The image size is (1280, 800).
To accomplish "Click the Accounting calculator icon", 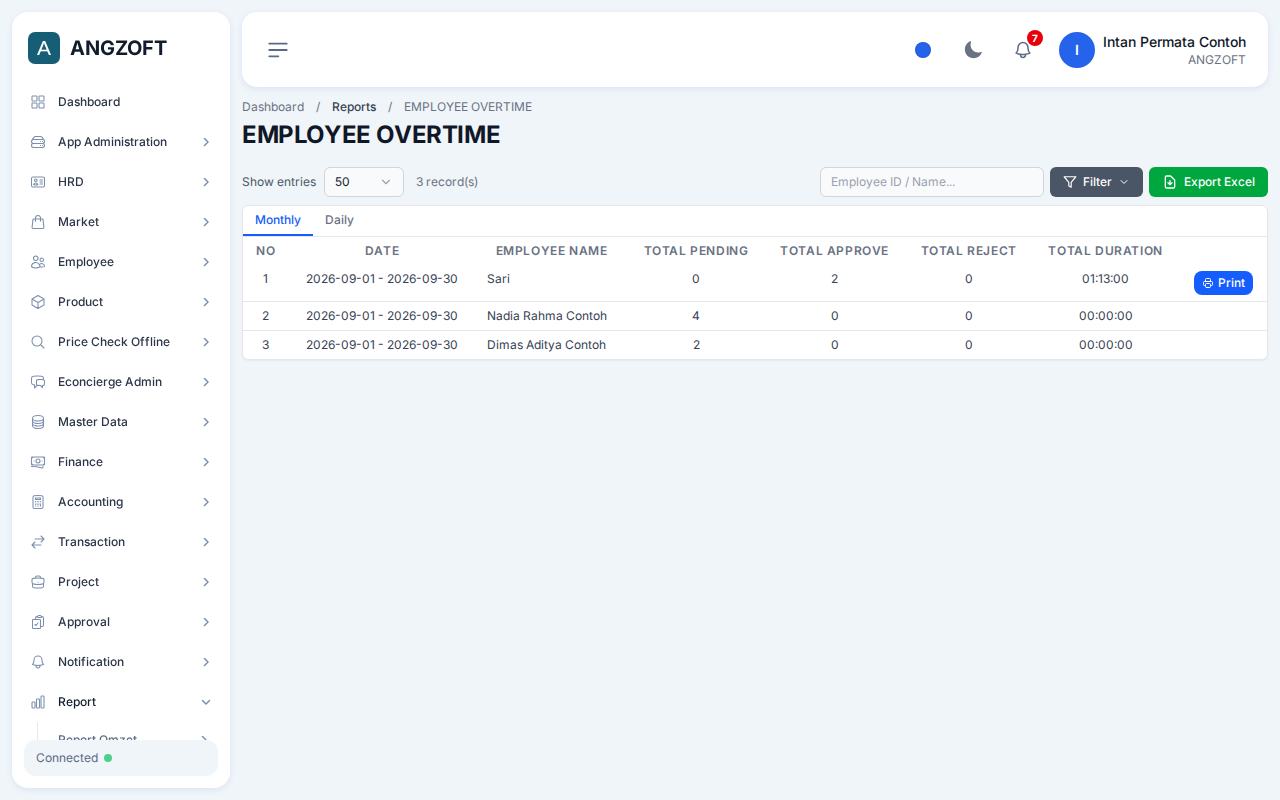I will (38, 502).
